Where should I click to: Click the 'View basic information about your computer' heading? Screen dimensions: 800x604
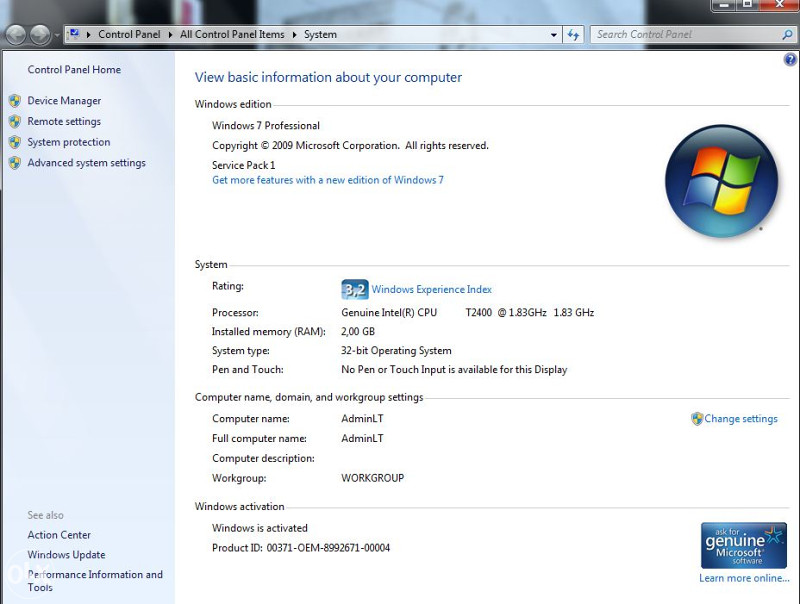pyautogui.click(x=328, y=77)
